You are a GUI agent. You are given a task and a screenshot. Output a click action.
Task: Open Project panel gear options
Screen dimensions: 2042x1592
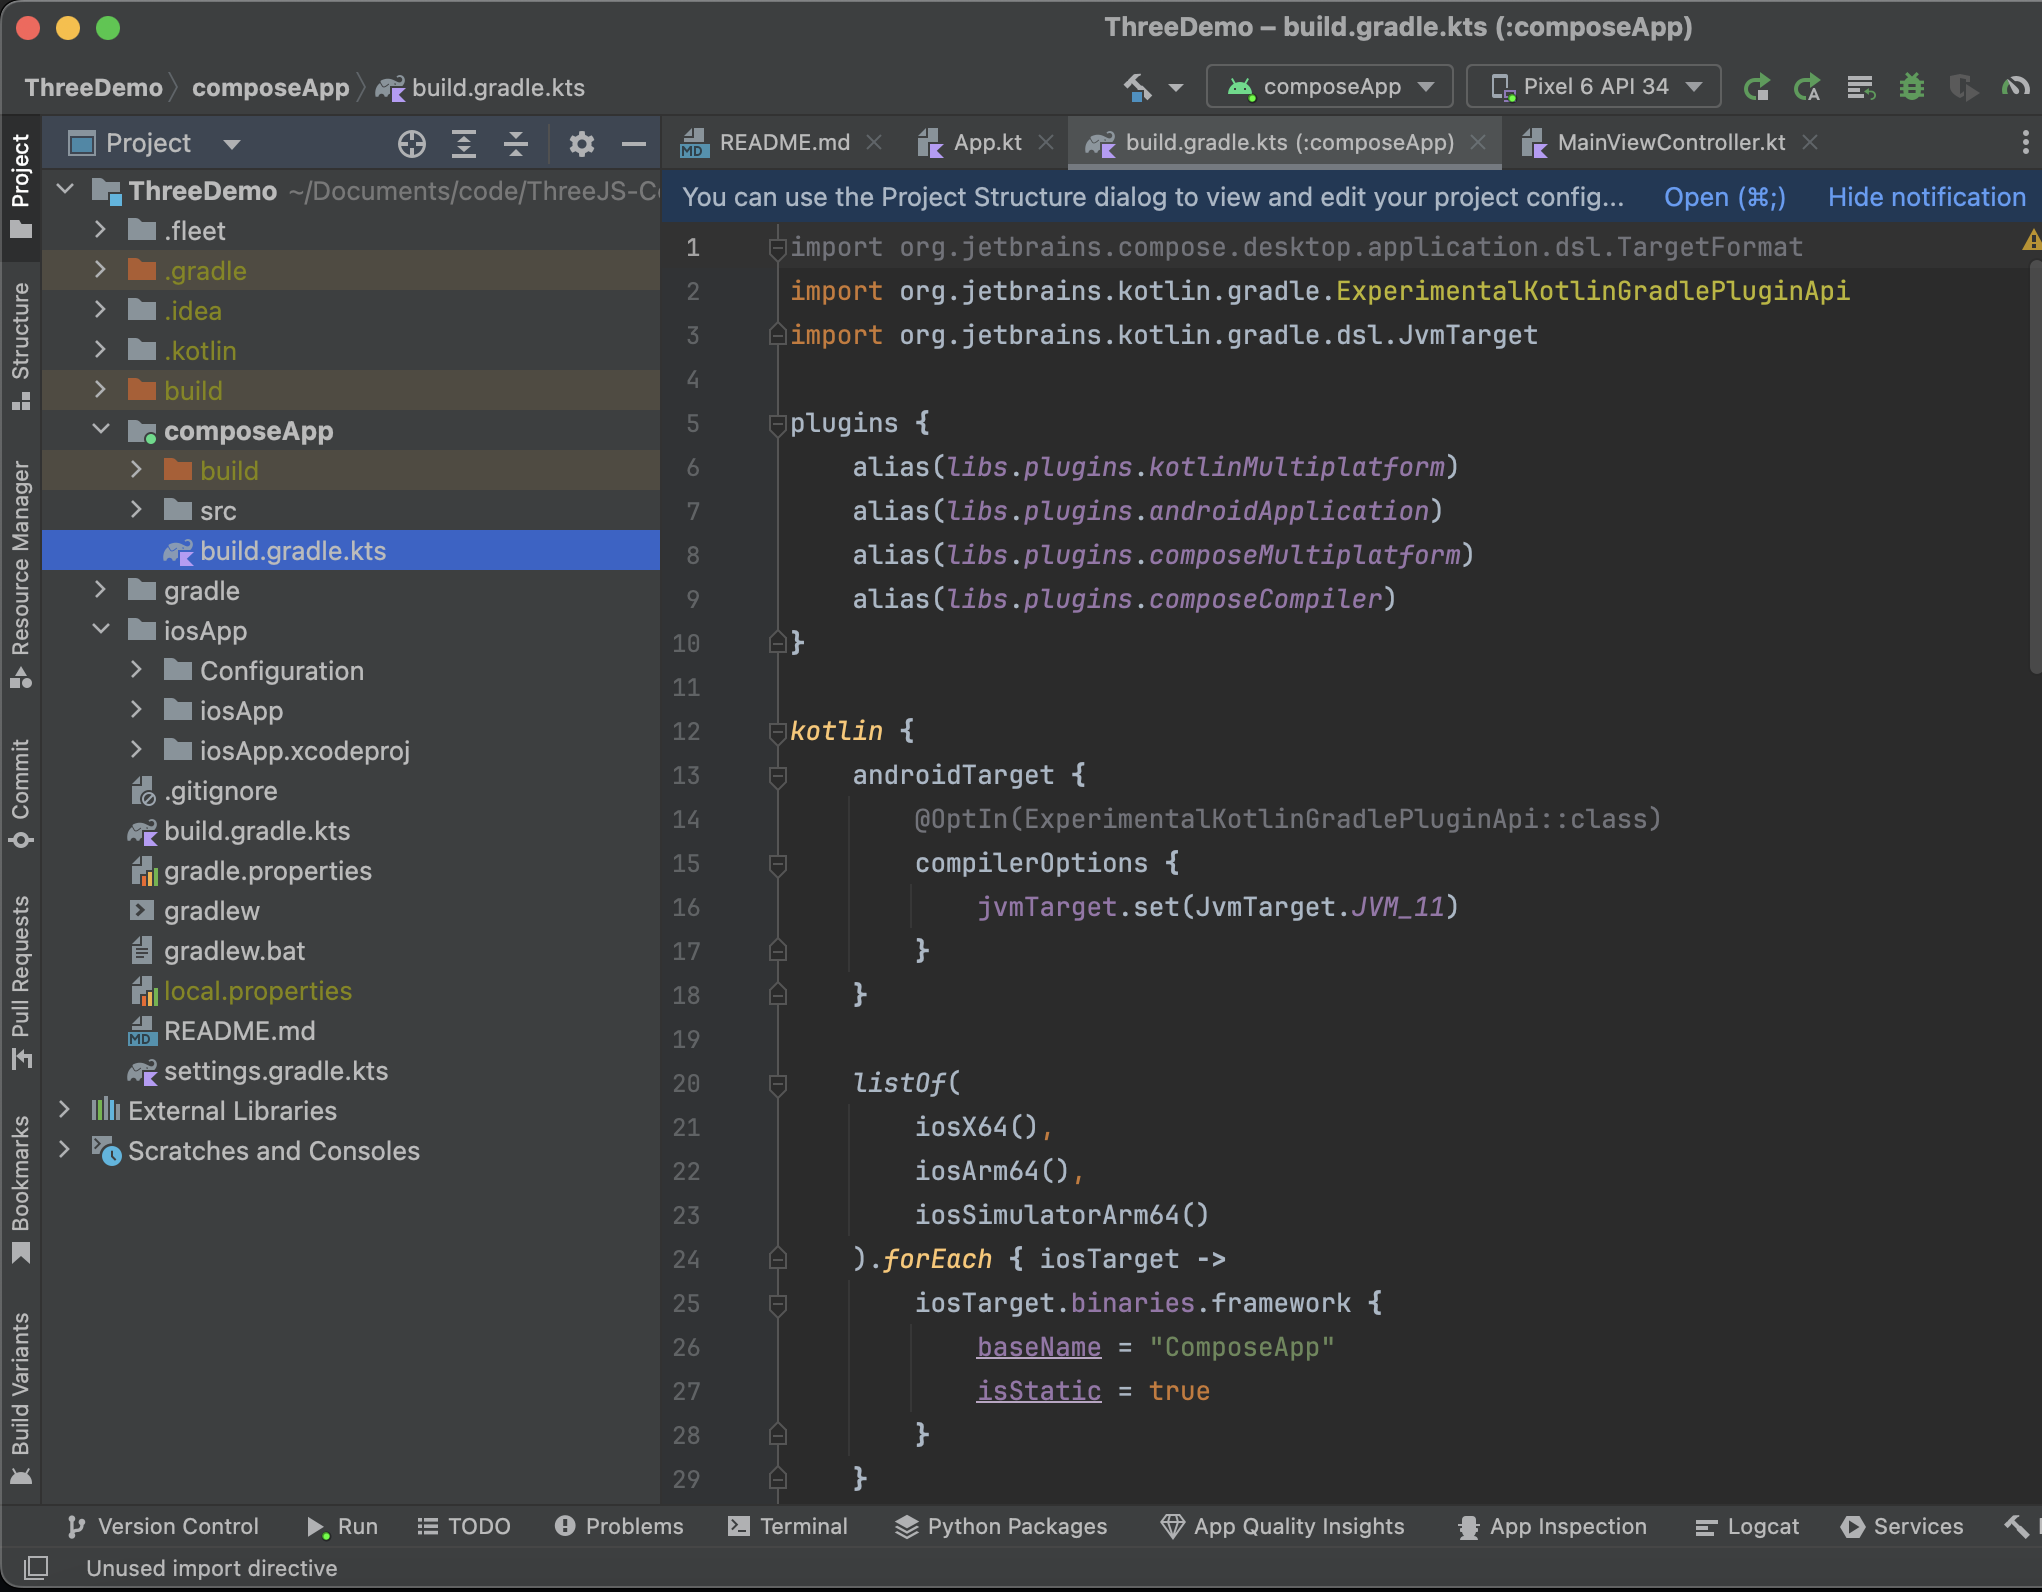581,144
